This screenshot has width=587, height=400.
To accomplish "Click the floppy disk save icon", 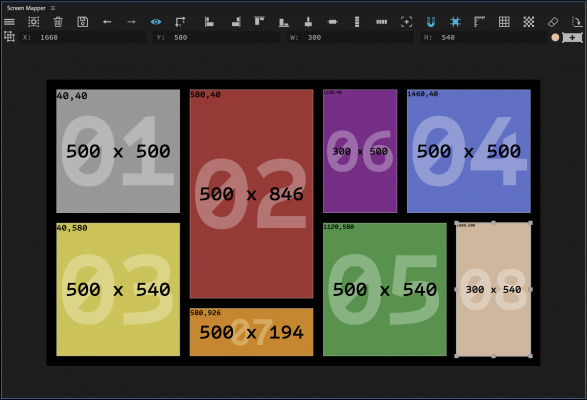I will (82, 22).
